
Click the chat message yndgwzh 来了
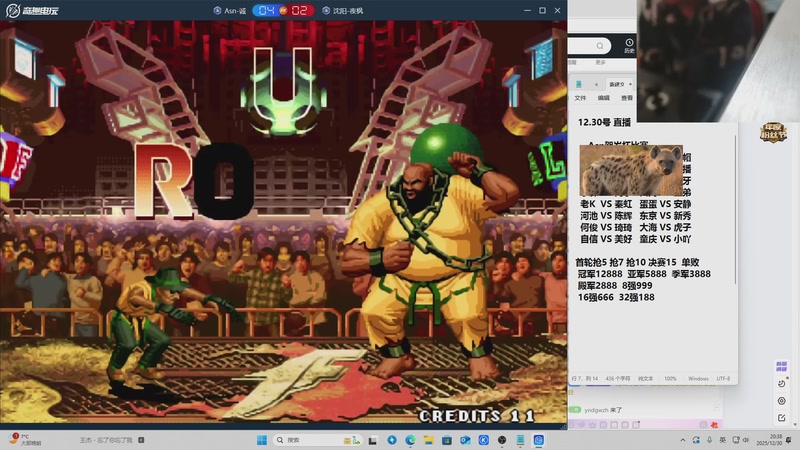pos(603,410)
